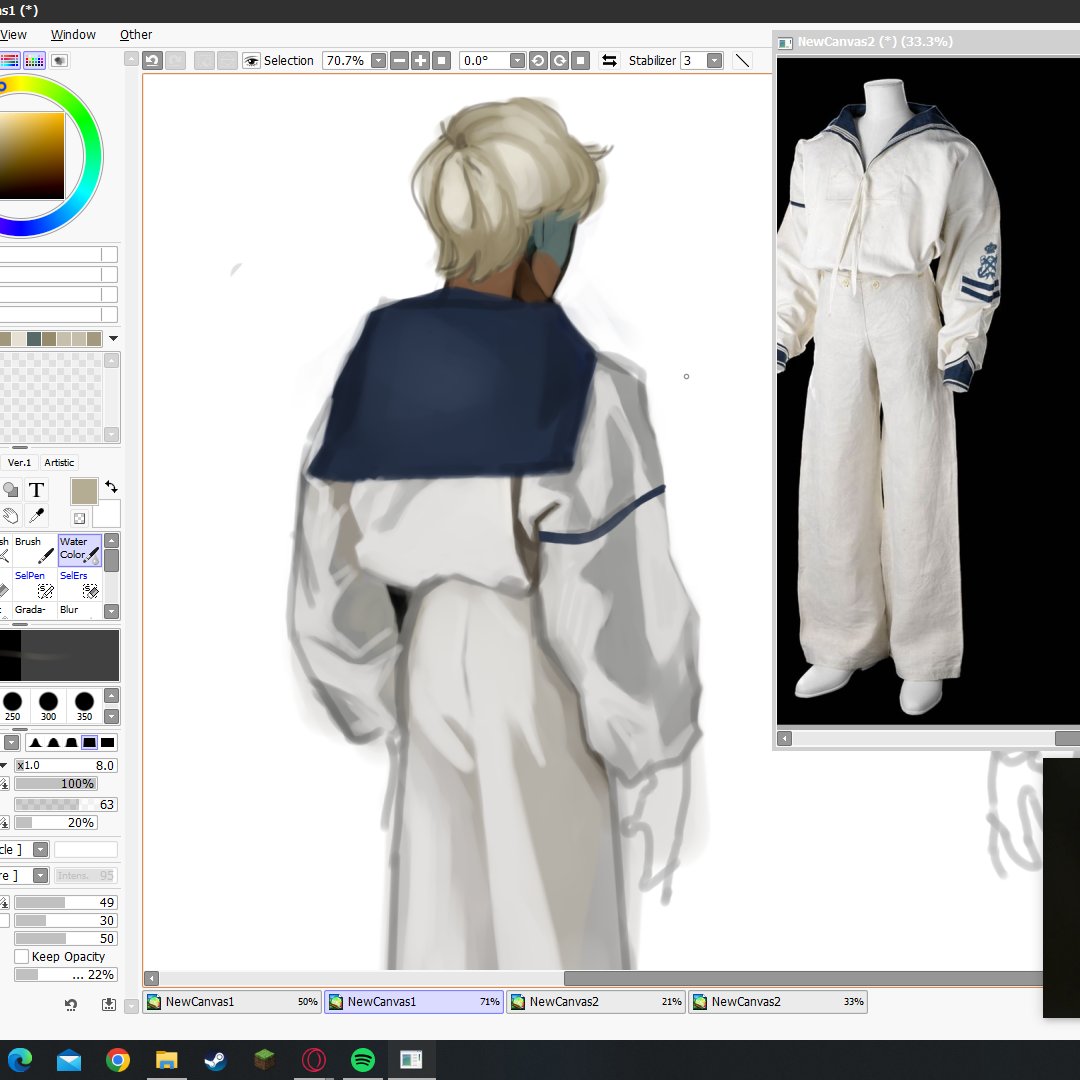Open Steam from the taskbar
The width and height of the screenshot is (1080, 1080).
216,1059
